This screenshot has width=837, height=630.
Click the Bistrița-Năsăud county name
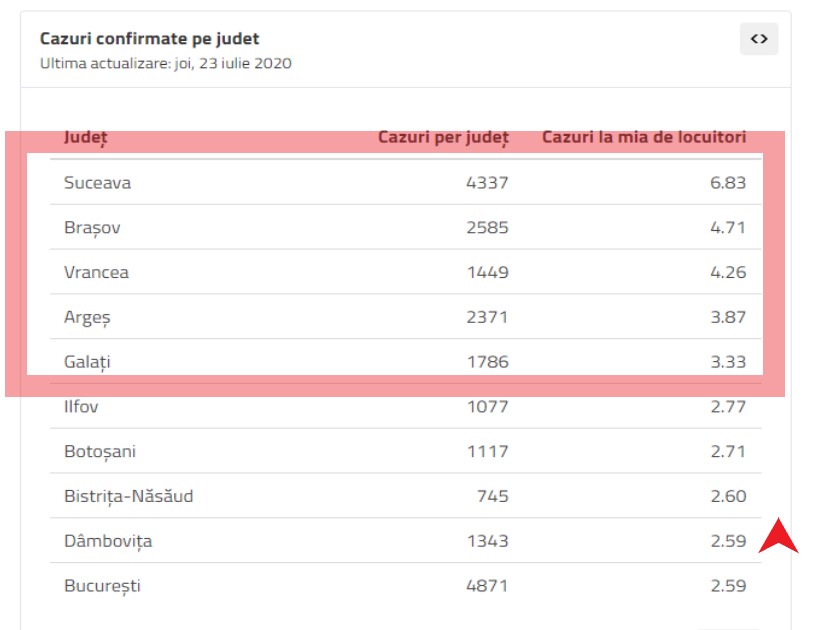[129, 496]
